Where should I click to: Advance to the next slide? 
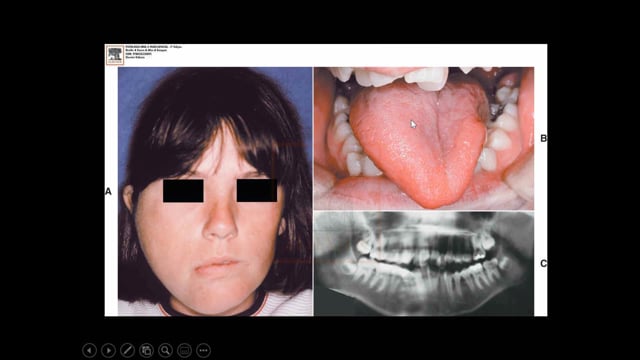[x=108, y=350]
